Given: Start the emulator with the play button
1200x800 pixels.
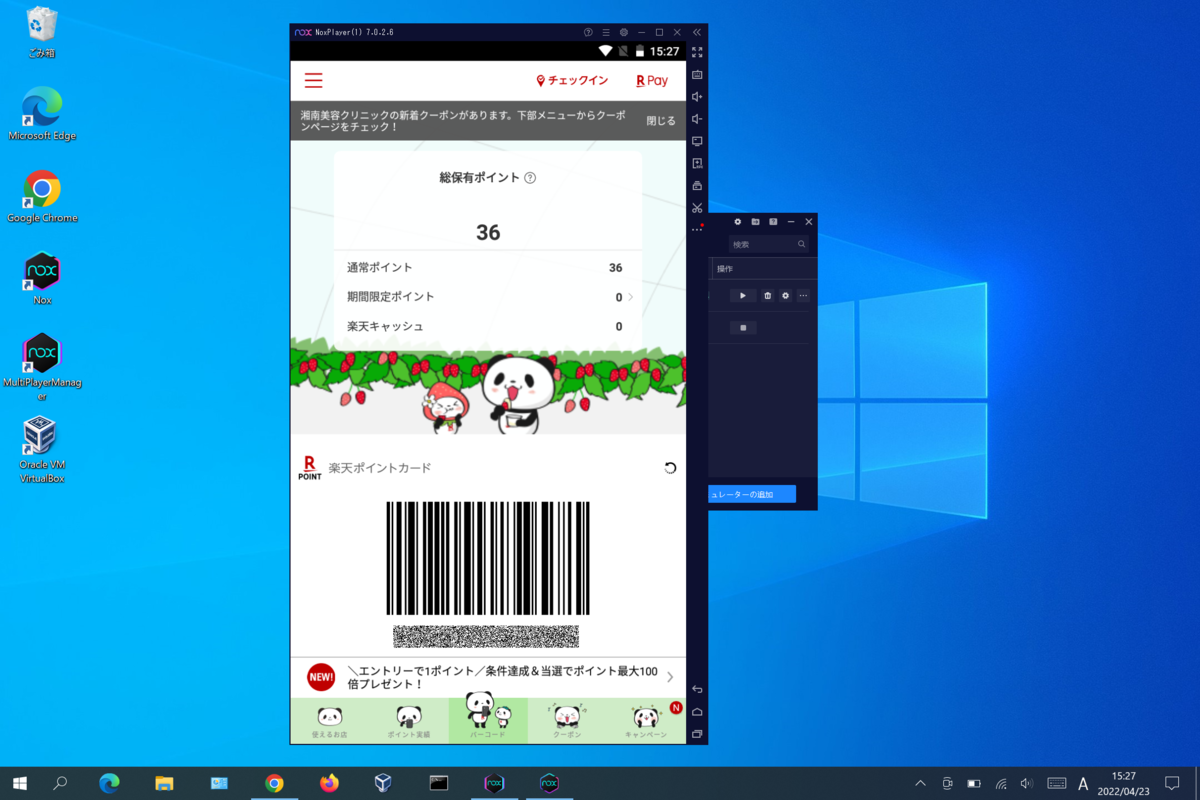Looking at the screenshot, I should (743, 296).
